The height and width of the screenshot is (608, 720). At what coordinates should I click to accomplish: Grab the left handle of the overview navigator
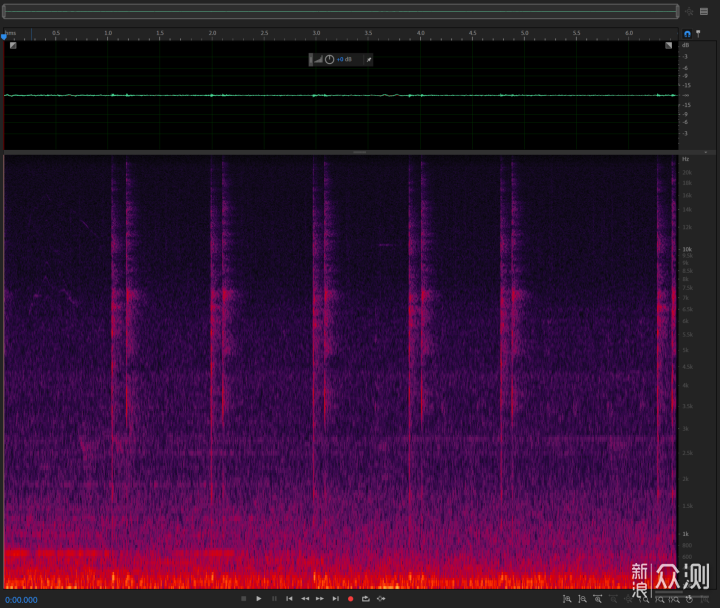[4, 11]
